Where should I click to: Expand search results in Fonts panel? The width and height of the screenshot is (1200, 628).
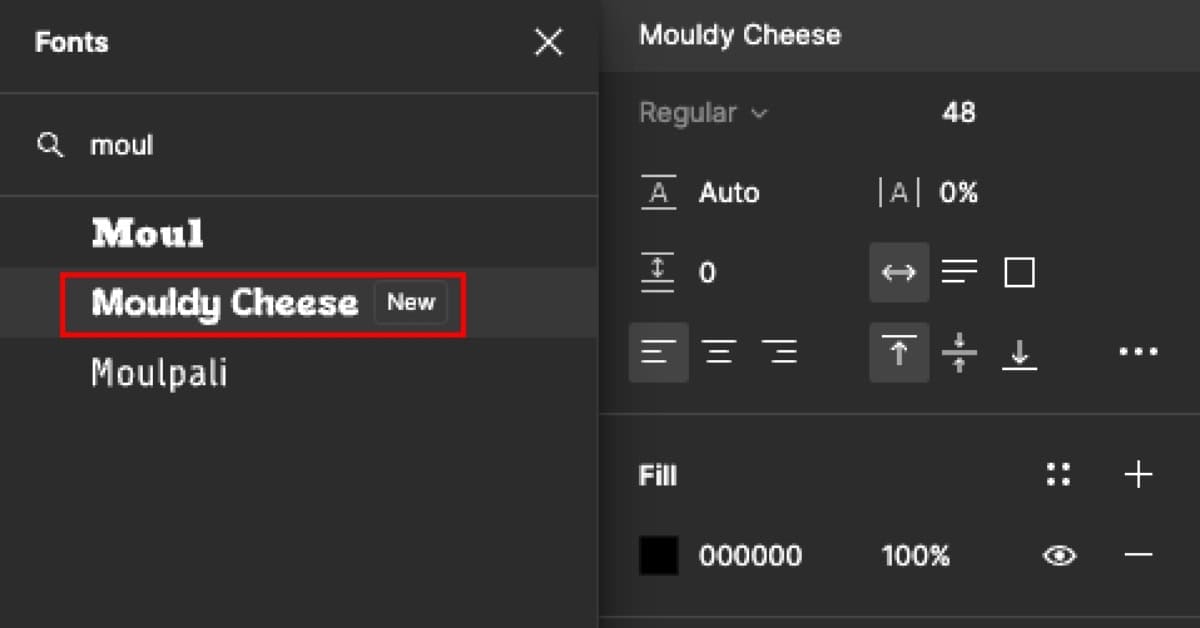[x=50, y=145]
